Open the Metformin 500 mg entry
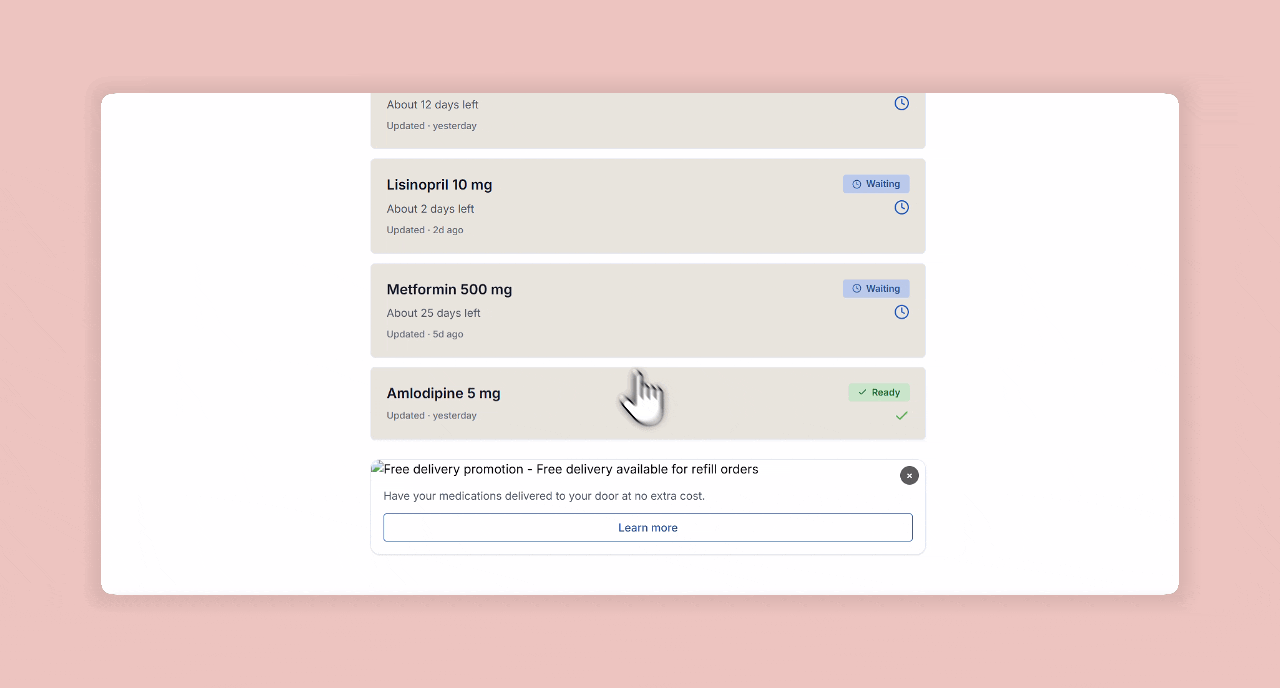1280x688 pixels. click(449, 289)
